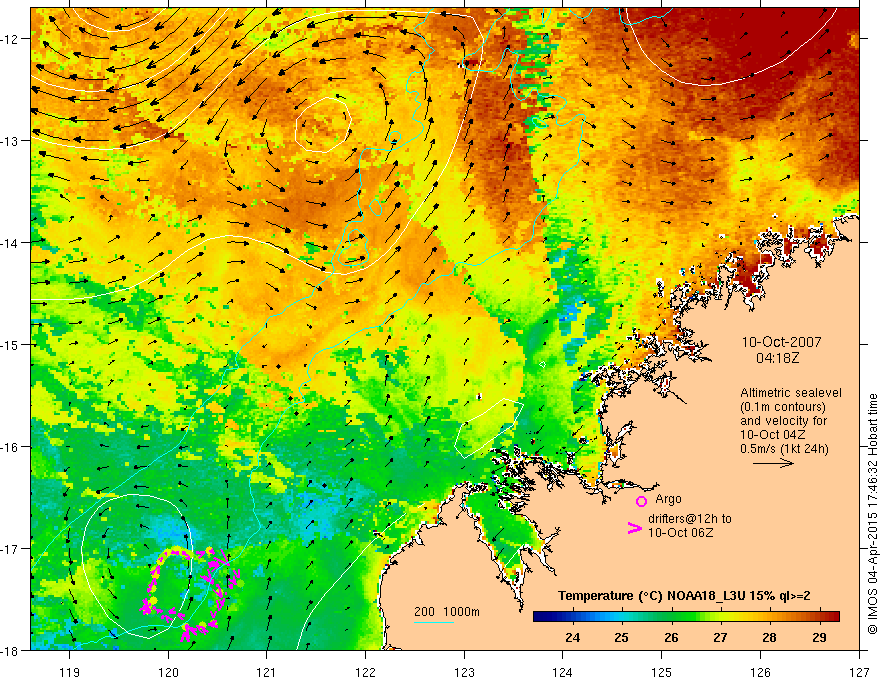The image size is (880, 680).
Task: Click the small white contour circle near 121.5, -13
Action: 324,125
